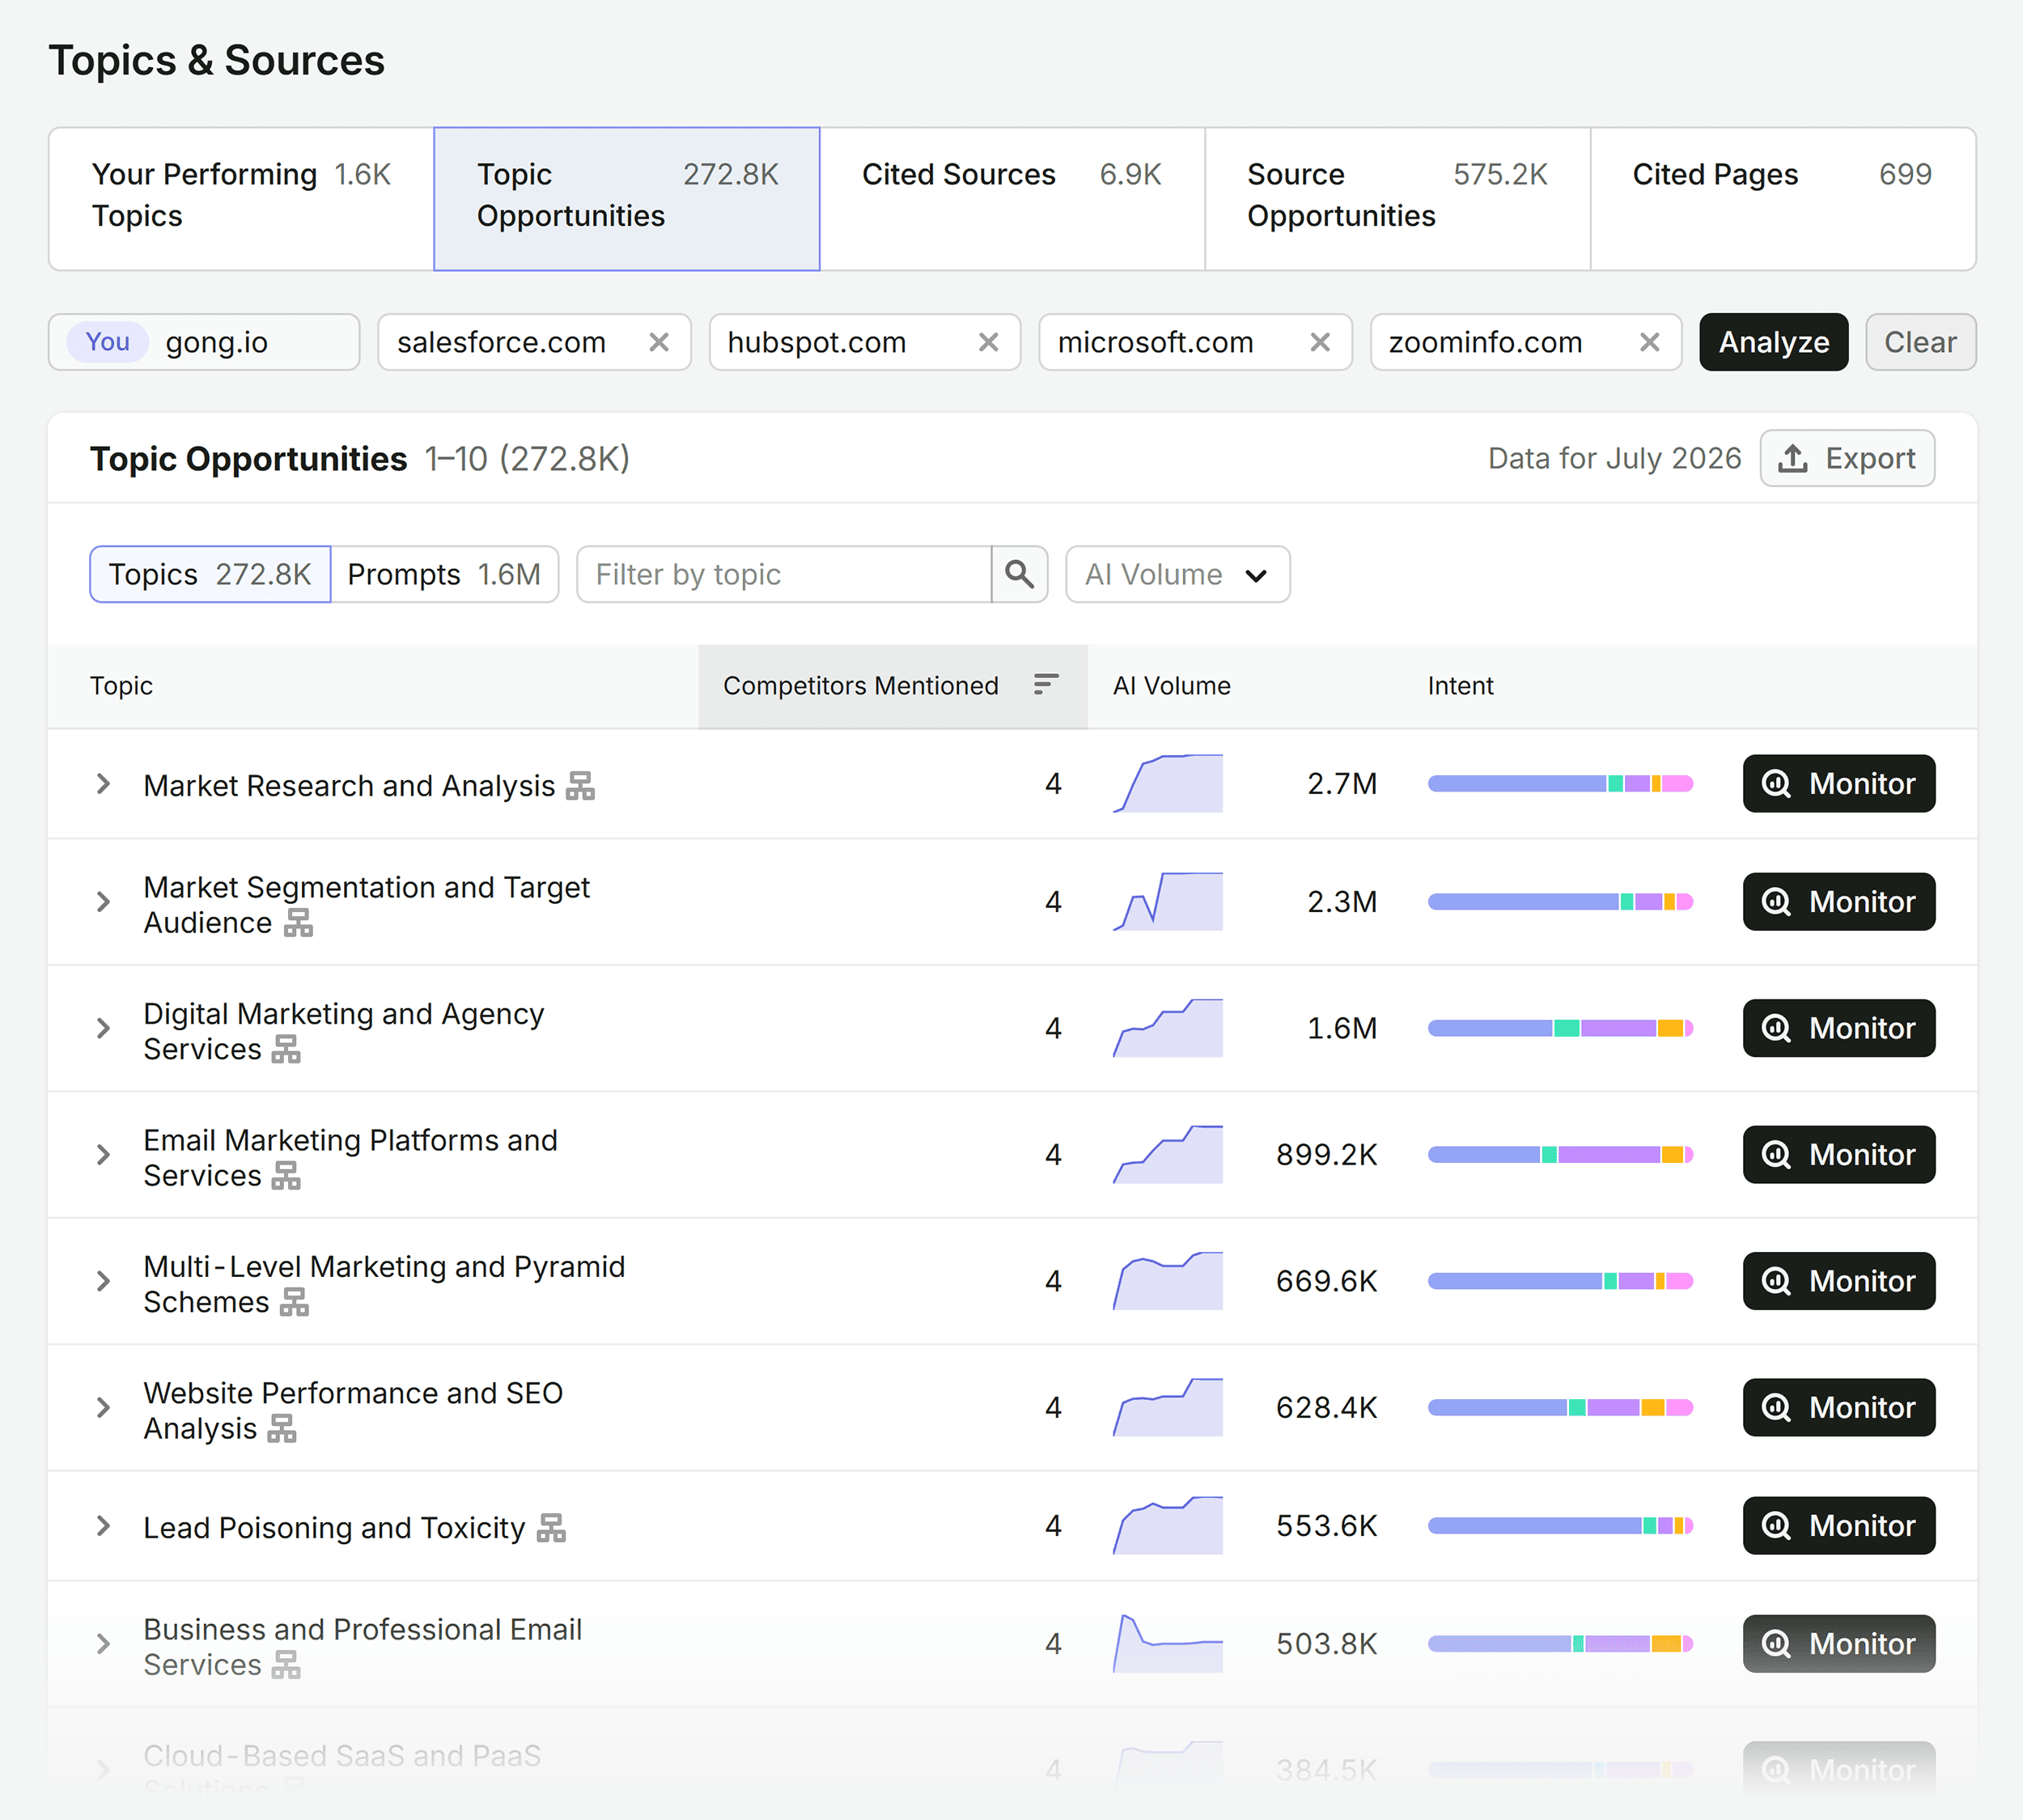The width and height of the screenshot is (2023, 1820).
Task: Focus the Filter by topic input field
Action: pos(784,574)
